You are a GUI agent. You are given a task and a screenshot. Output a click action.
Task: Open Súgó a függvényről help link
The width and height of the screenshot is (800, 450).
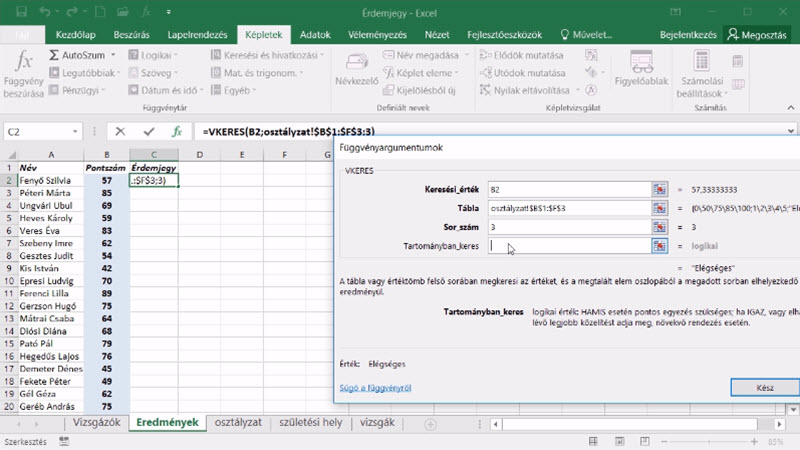tap(376, 388)
